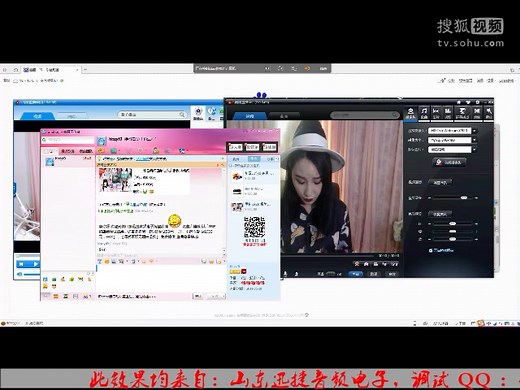Select the second member row in chat right panel
Image resolution: width=520 pixels, height=390 pixels.
point(253,191)
